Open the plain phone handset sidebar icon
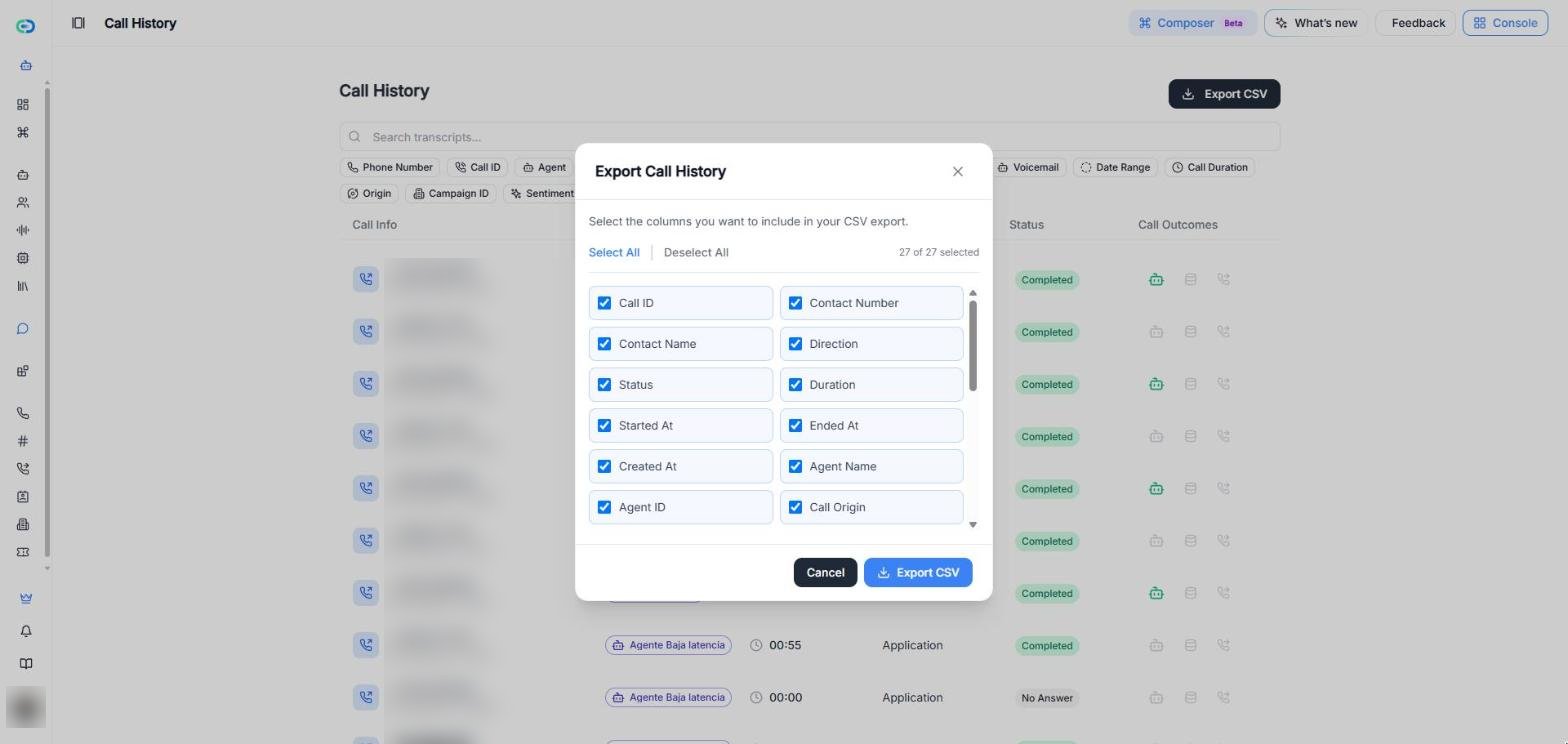The height and width of the screenshot is (744, 1568). pyautogui.click(x=23, y=413)
